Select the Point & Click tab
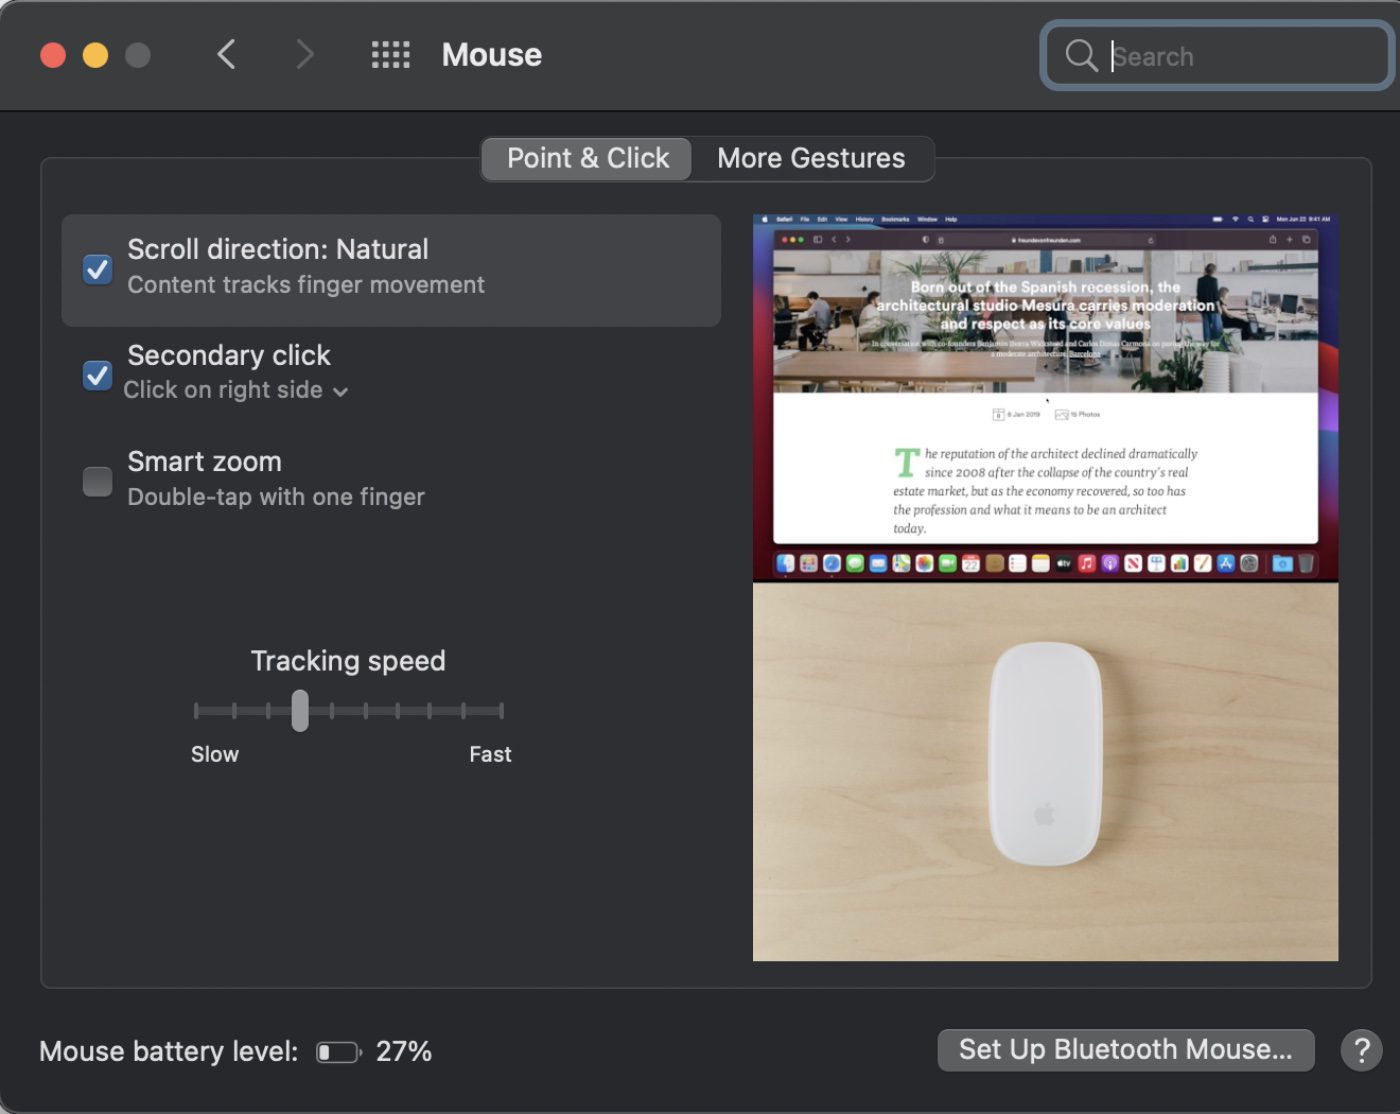 point(587,158)
